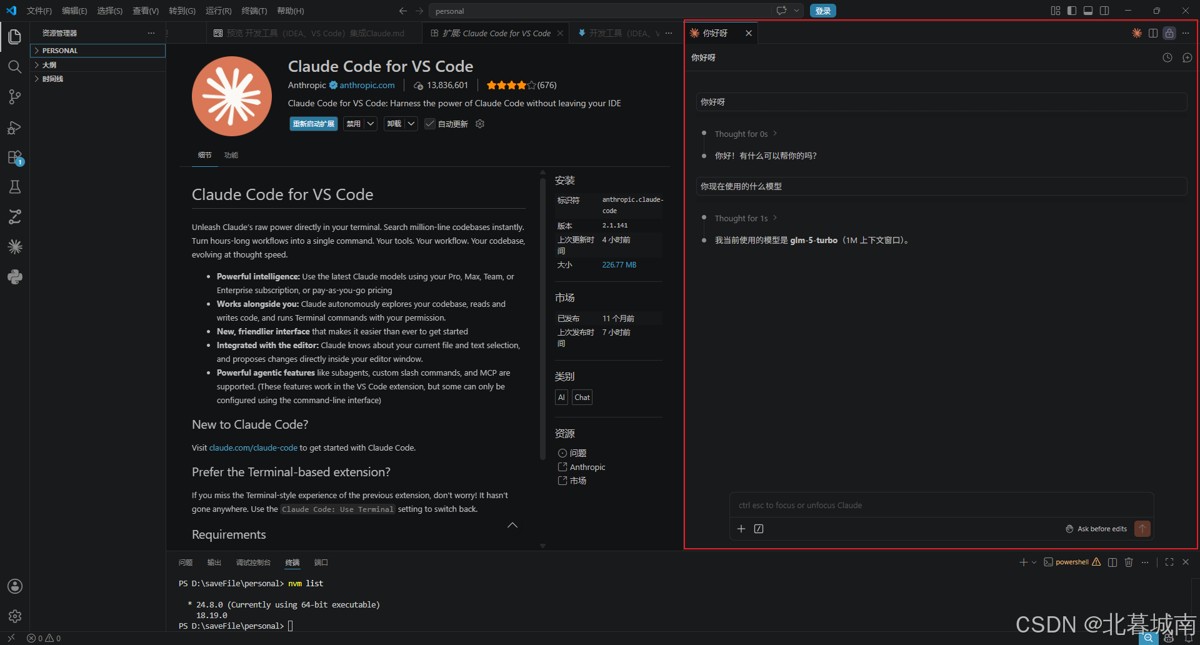
Task: Open the Search view in activity bar
Action: [14, 67]
